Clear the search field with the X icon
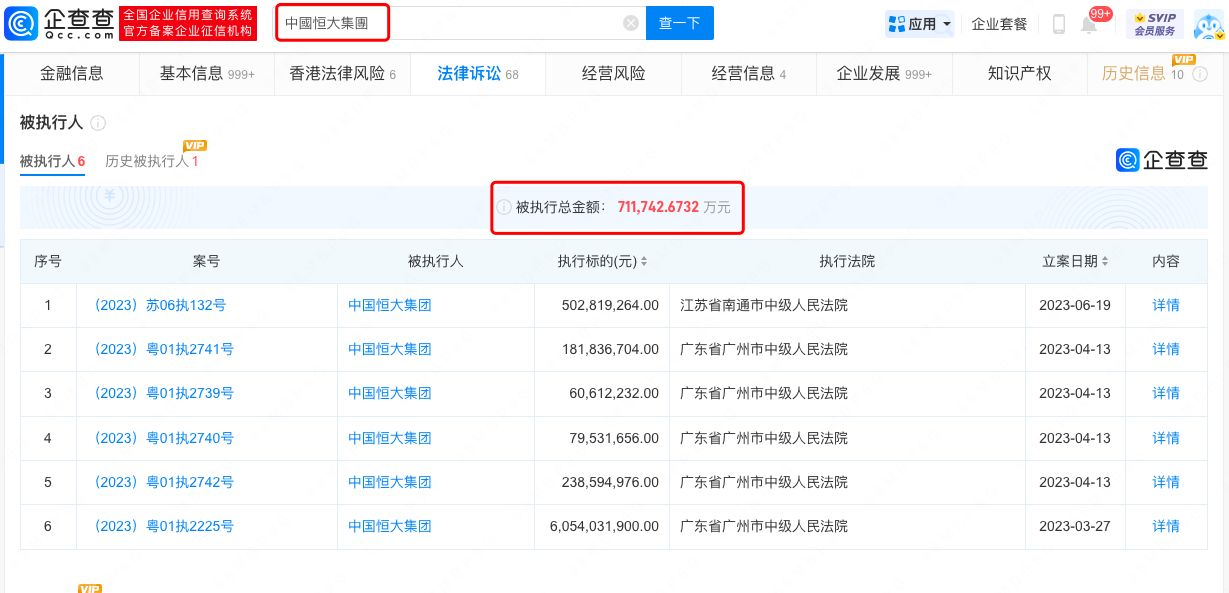 pos(631,23)
